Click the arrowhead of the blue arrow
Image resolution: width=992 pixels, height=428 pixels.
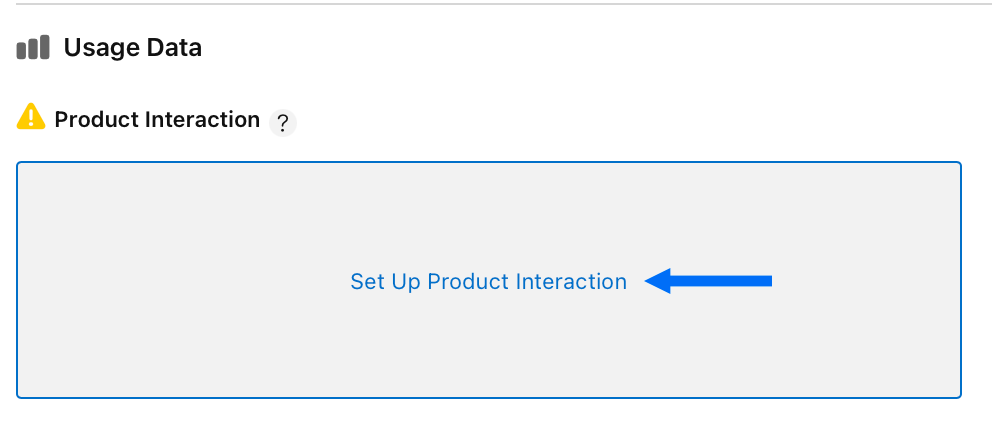(658, 281)
